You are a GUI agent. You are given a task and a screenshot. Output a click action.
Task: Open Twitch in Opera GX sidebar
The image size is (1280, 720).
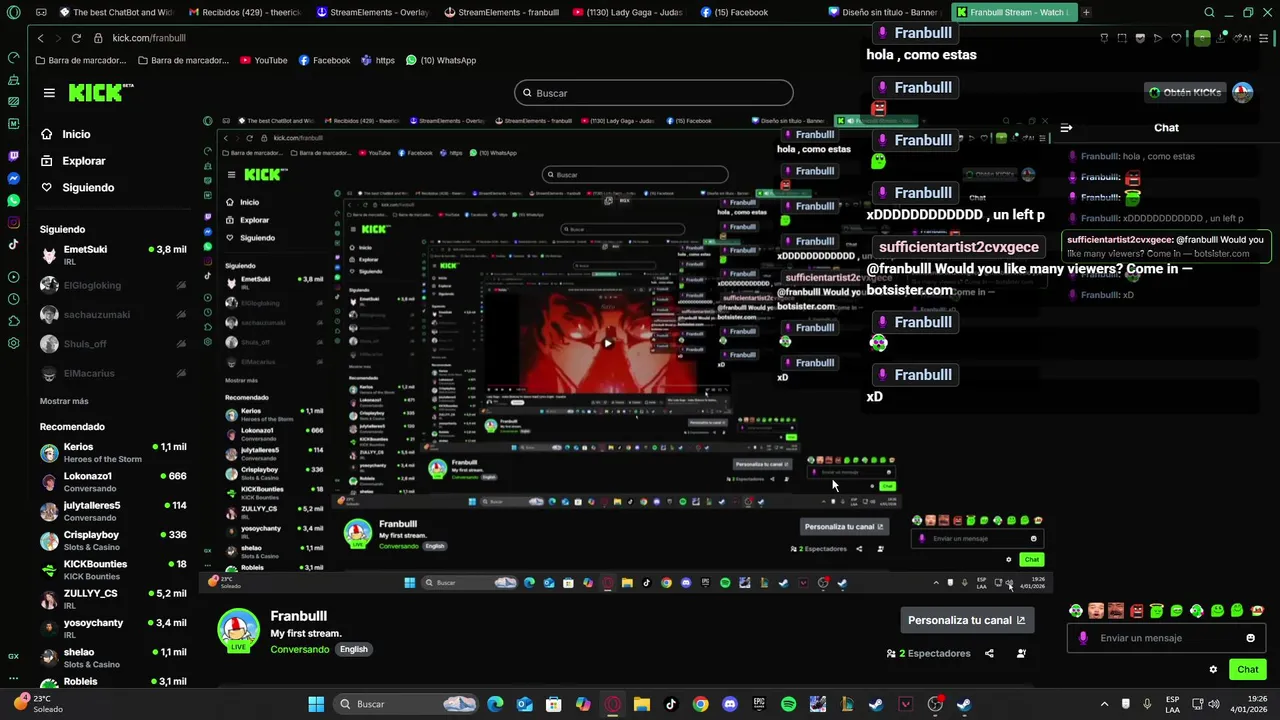point(13,157)
